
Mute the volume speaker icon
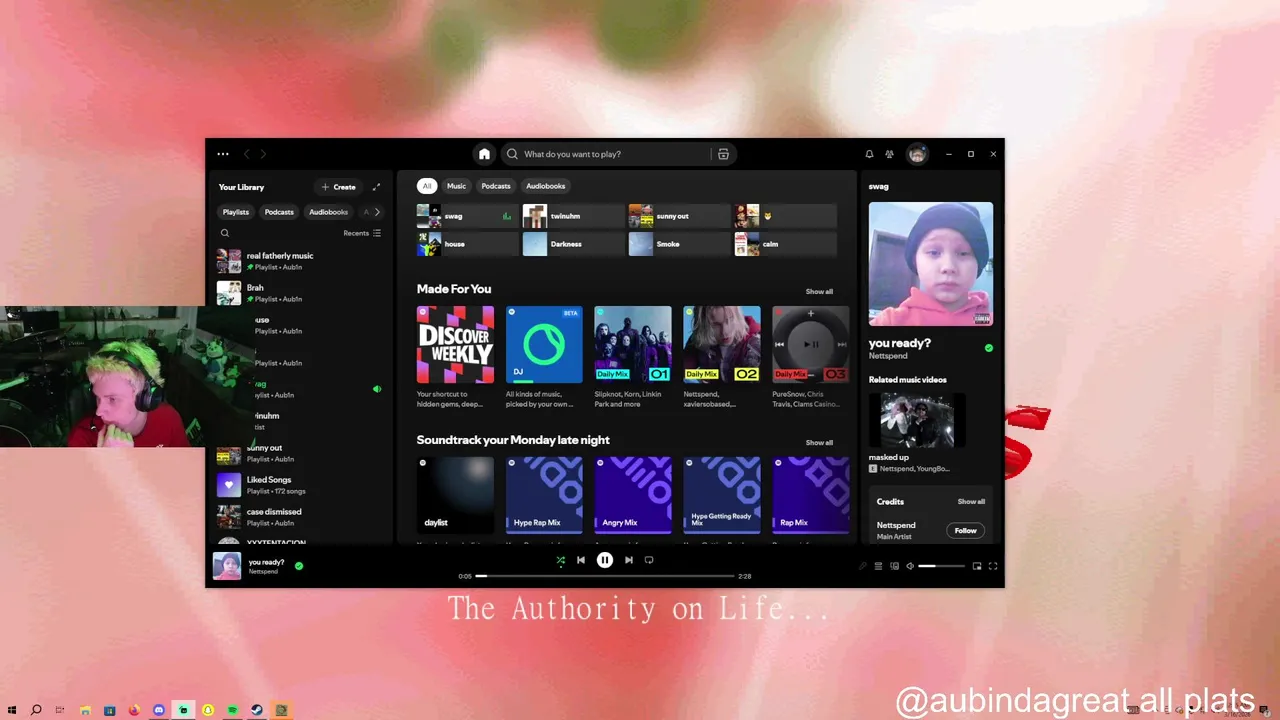point(910,566)
